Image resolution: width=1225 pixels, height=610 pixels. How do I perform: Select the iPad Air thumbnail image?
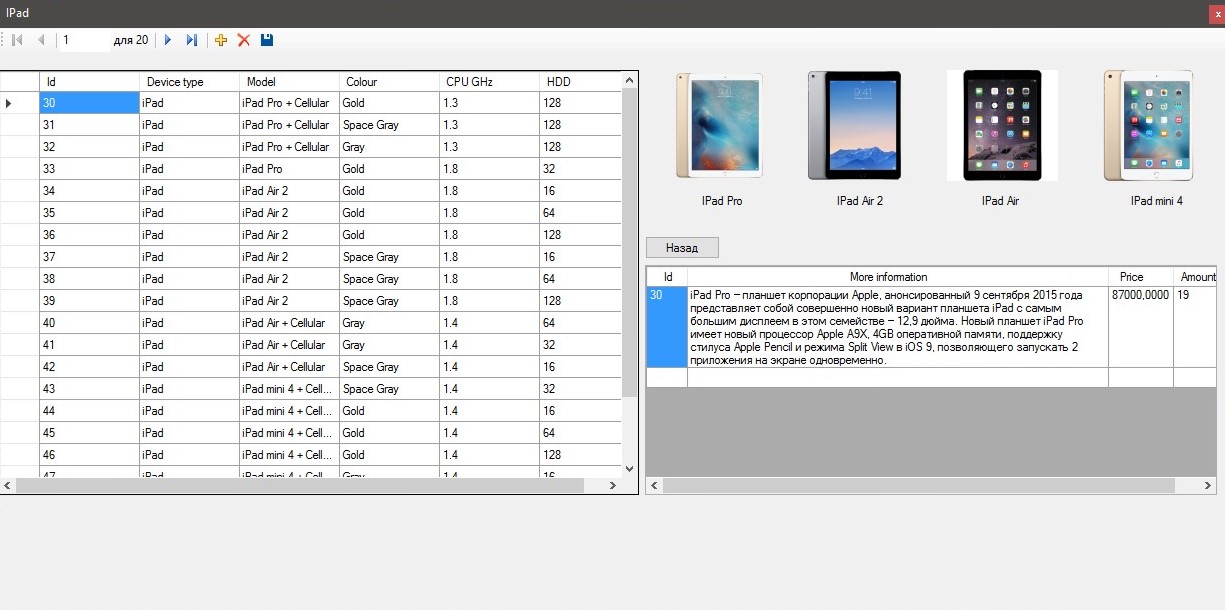[x=1002, y=125]
